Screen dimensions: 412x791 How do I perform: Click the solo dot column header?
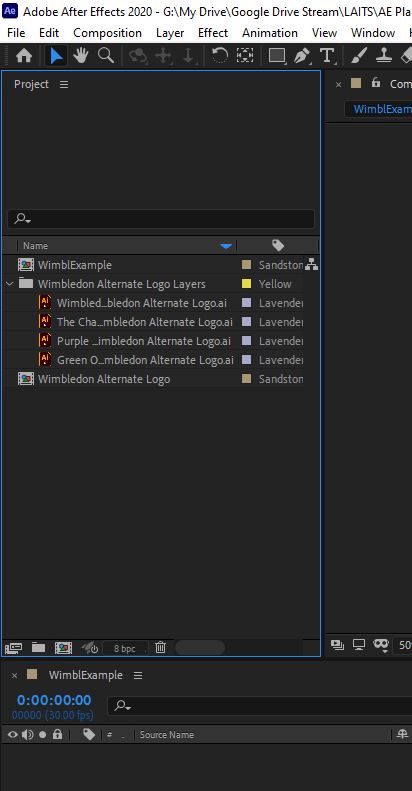(x=42, y=734)
